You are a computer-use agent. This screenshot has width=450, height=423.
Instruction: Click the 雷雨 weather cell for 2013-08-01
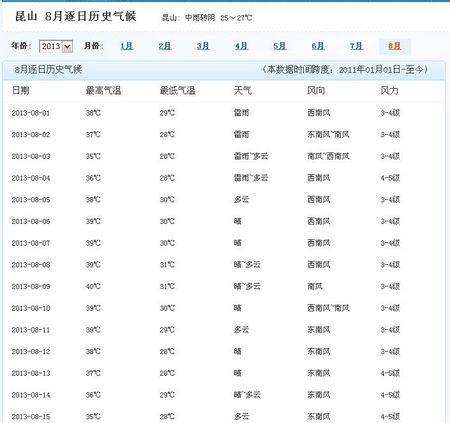click(x=241, y=113)
